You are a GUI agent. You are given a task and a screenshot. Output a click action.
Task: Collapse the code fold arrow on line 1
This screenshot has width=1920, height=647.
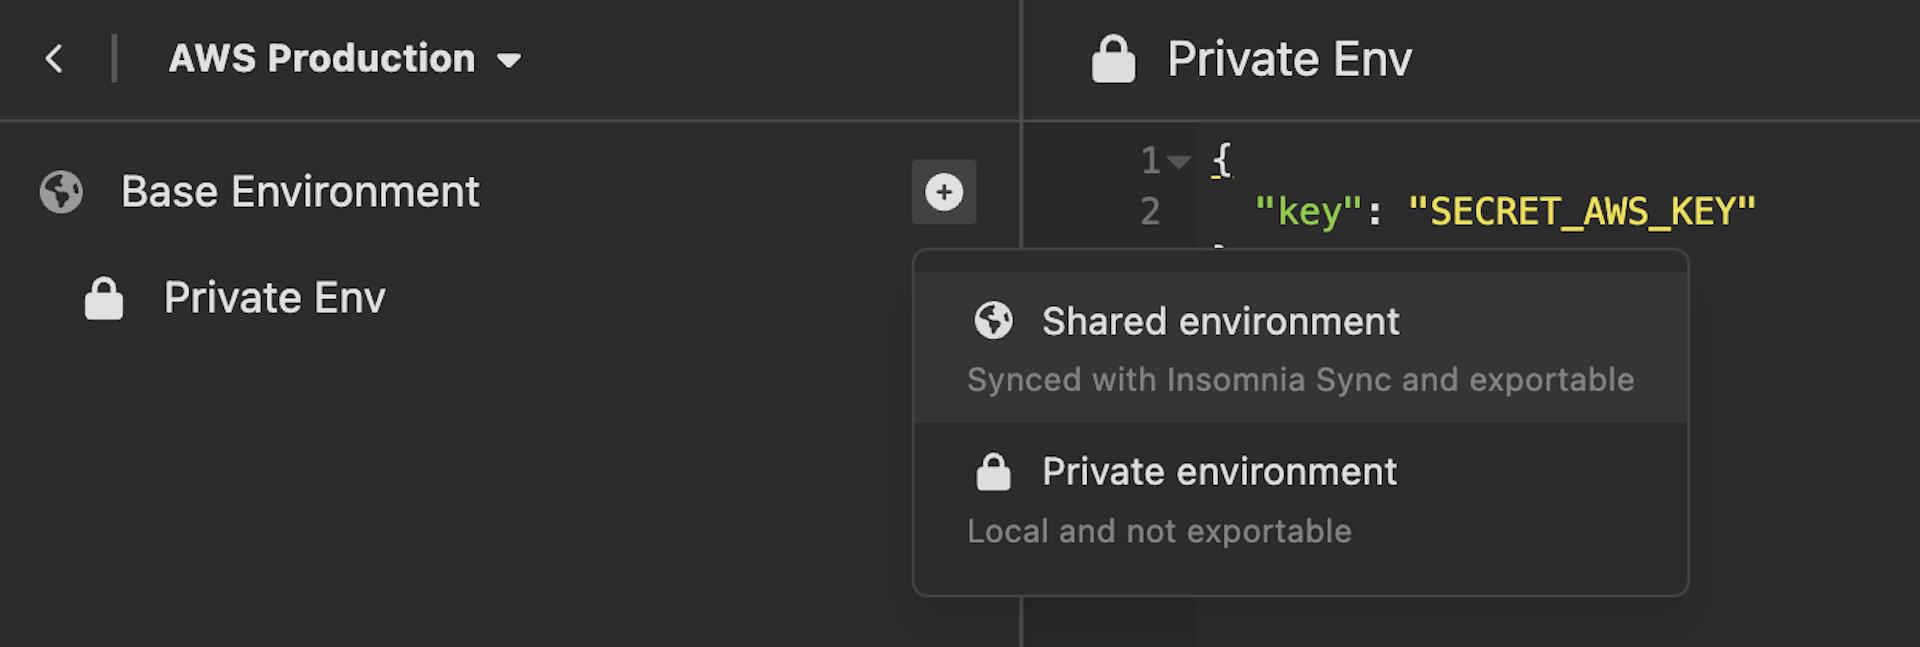click(1180, 161)
